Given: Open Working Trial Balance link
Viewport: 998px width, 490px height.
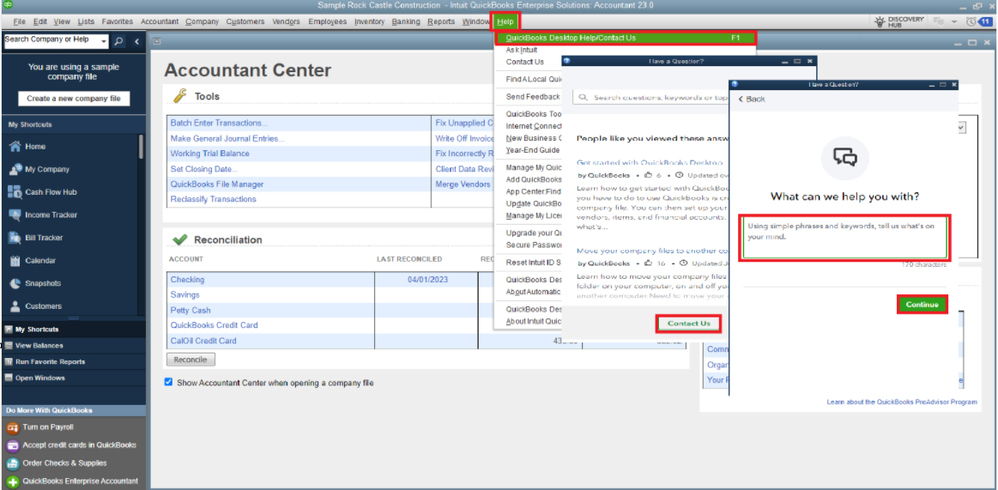Looking at the screenshot, I should (x=209, y=153).
